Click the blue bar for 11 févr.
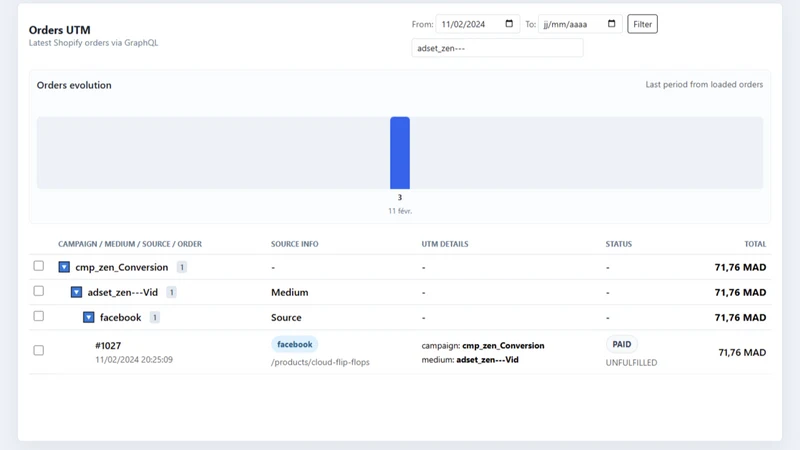The height and width of the screenshot is (450, 800). [x=400, y=153]
